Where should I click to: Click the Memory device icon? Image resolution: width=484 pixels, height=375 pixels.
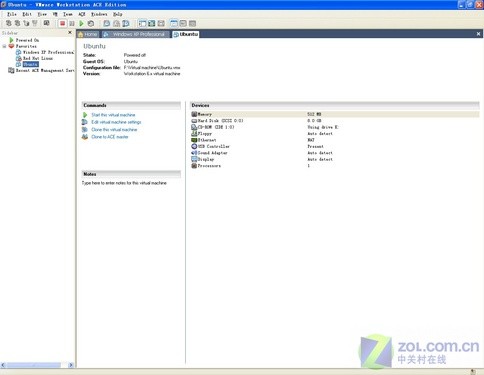[x=194, y=114]
